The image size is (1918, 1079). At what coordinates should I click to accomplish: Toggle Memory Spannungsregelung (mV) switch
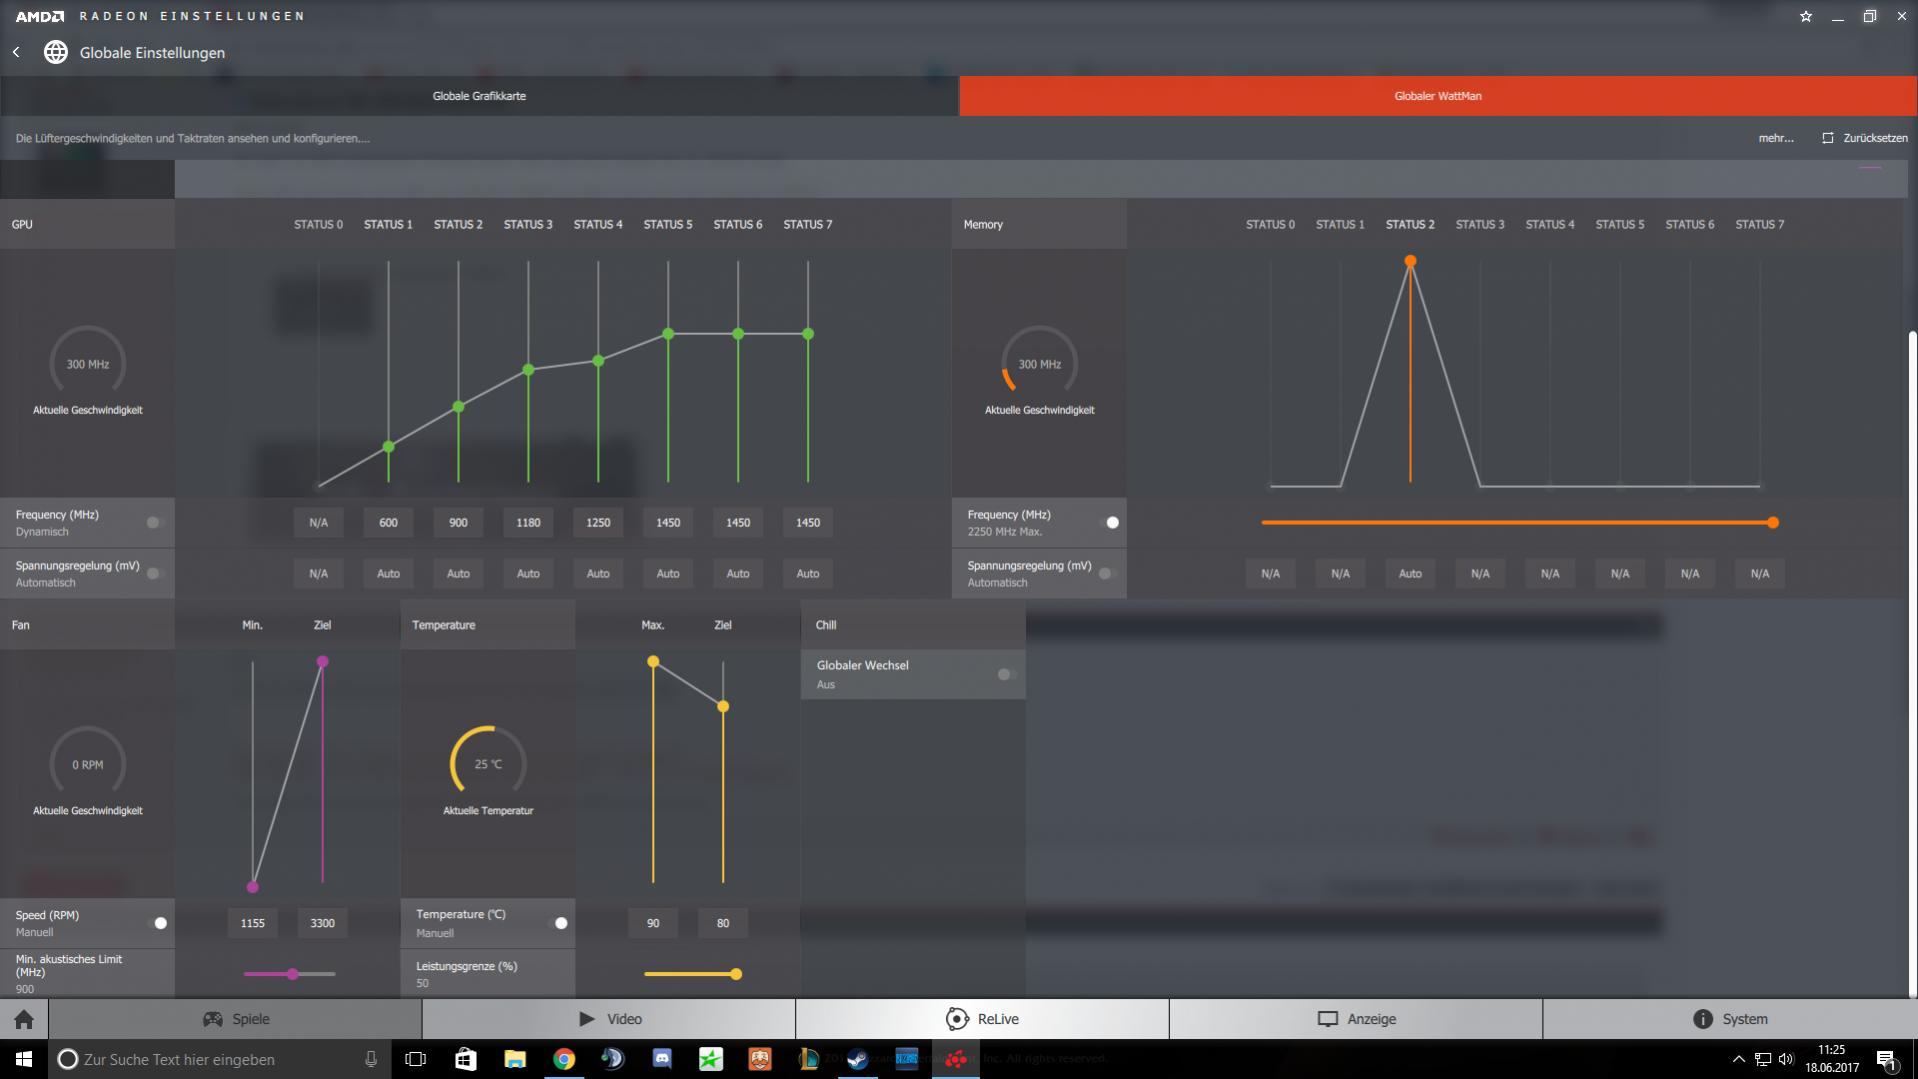[1108, 573]
